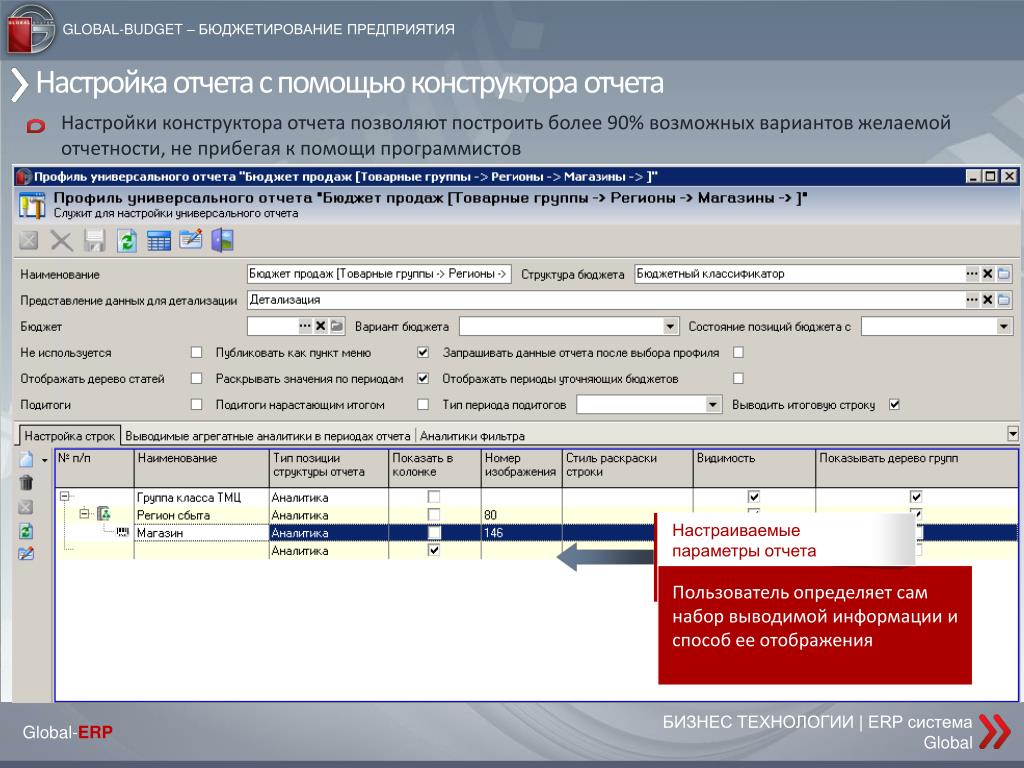This screenshot has width=1024, height=768.
Task: Click cell with value 80 in Регион сбыта row
Action: click(x=521, y=515)
